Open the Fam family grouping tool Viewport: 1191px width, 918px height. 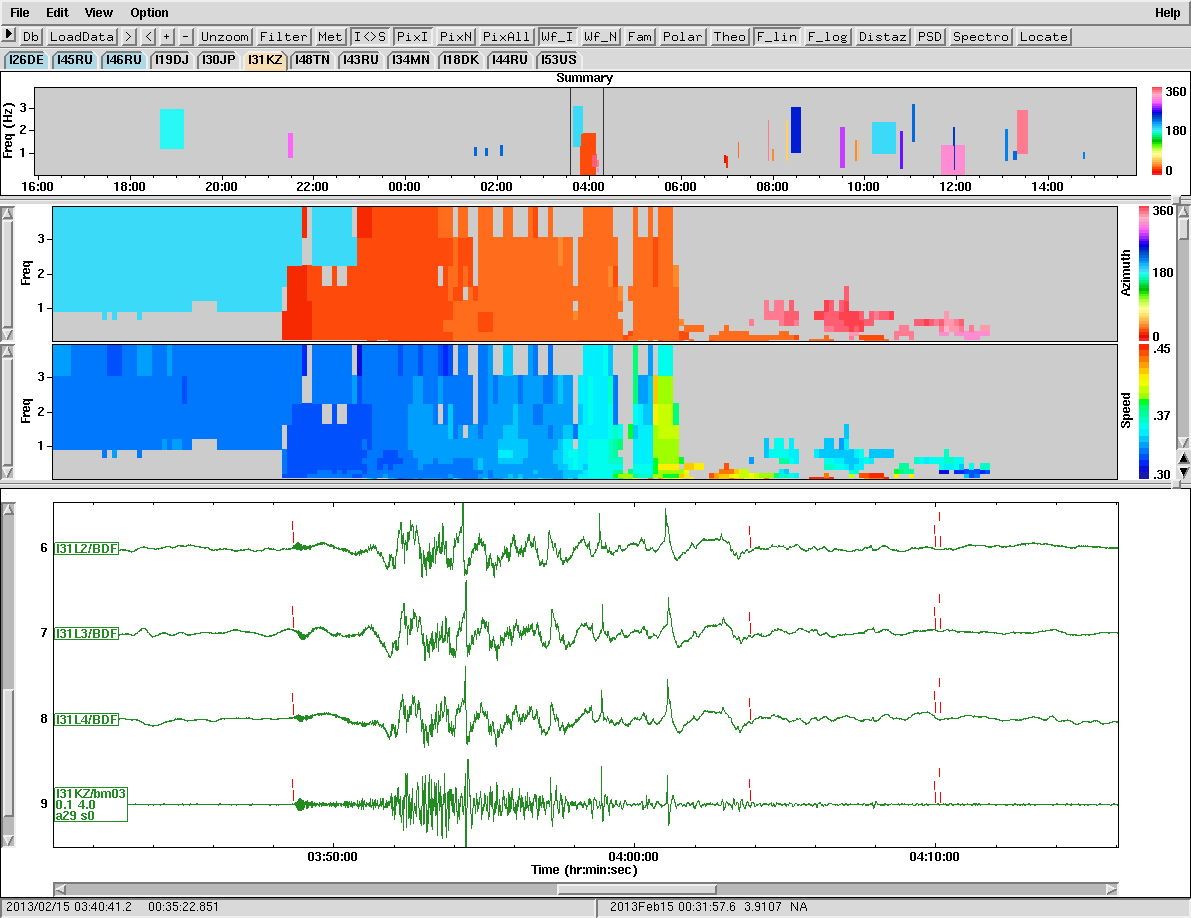click(x=640, y=36)
